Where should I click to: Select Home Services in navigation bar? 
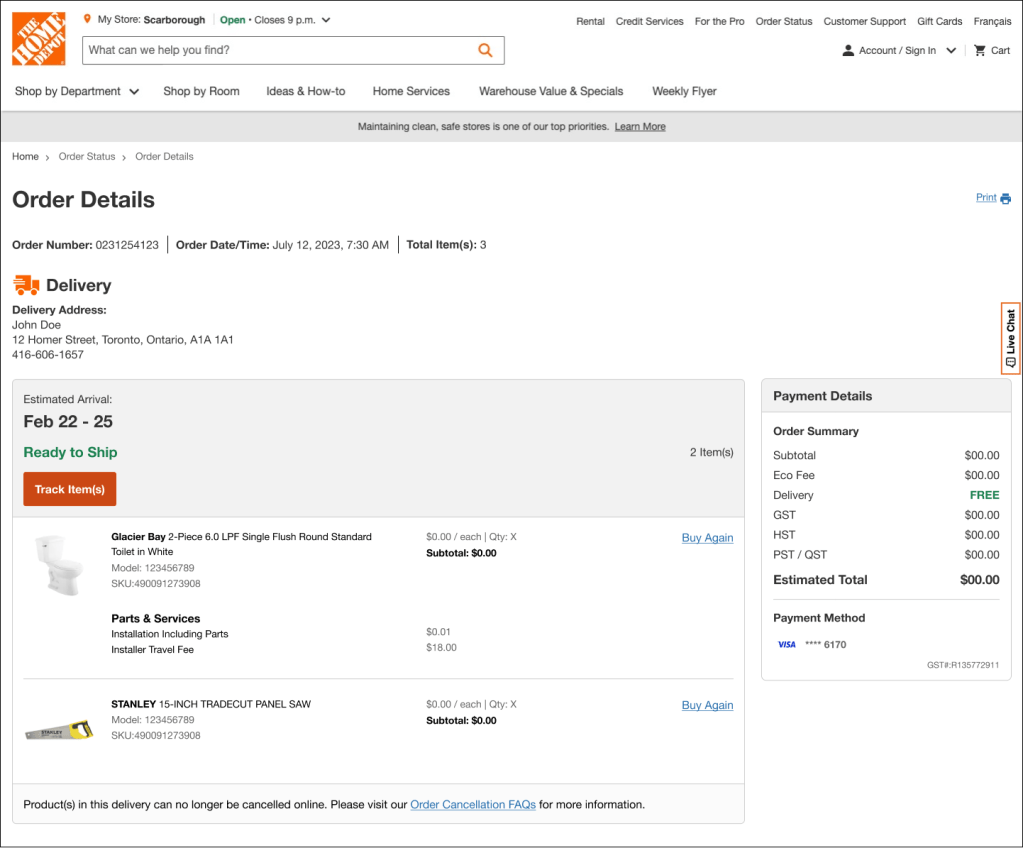[411, 91]
